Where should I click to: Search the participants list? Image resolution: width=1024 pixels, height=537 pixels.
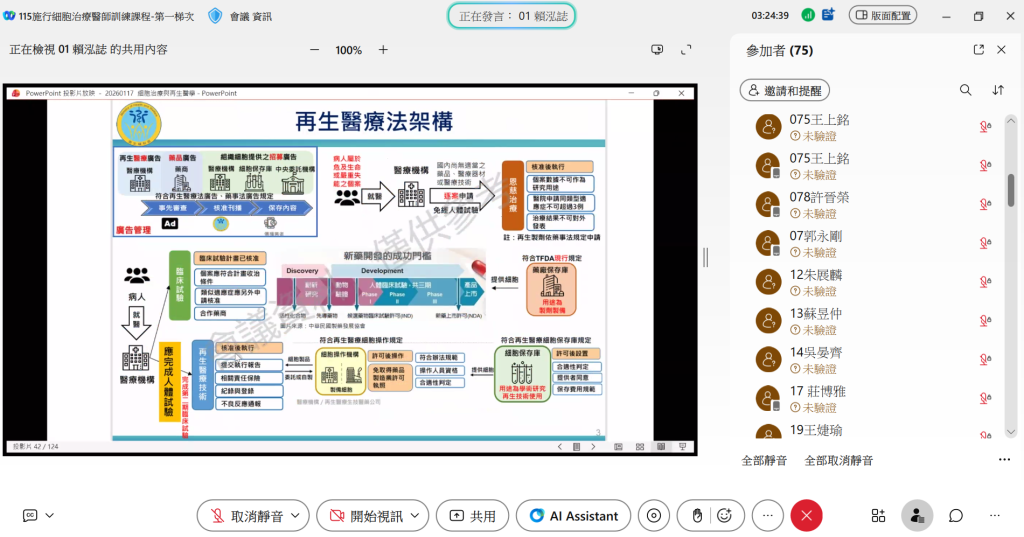coord(965,90)
